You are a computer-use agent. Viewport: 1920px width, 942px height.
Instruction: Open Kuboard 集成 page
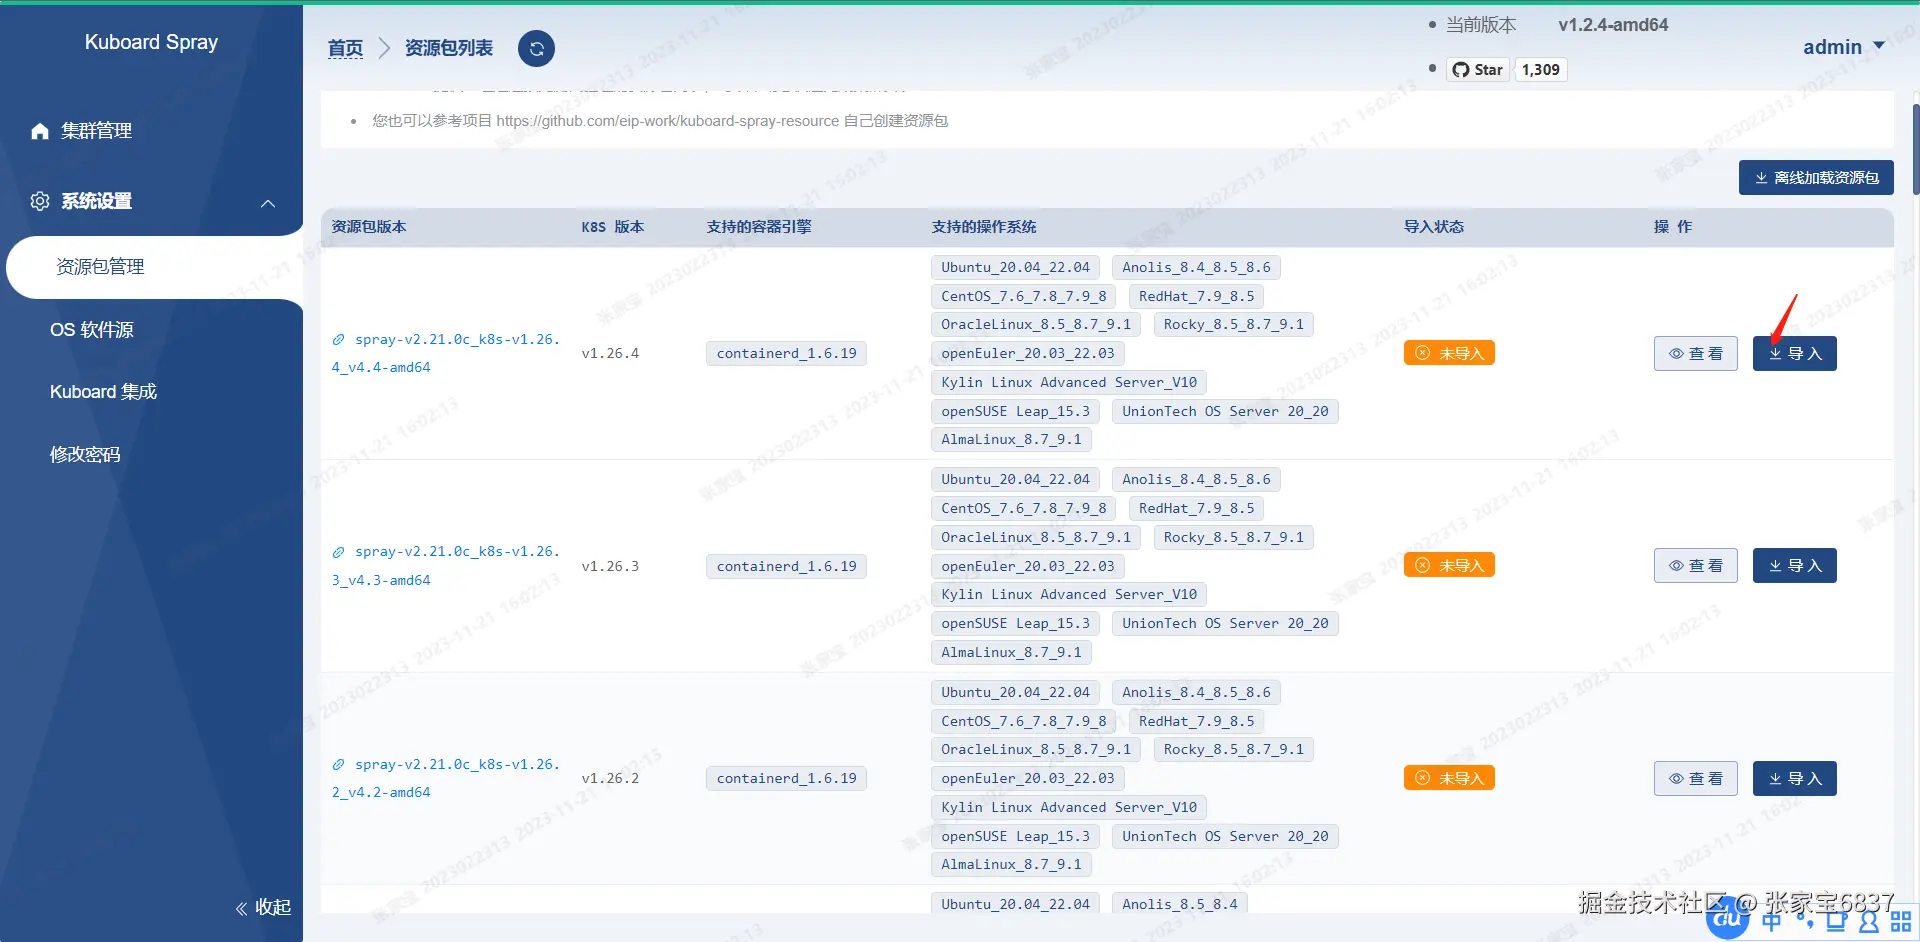pos(104,392)
